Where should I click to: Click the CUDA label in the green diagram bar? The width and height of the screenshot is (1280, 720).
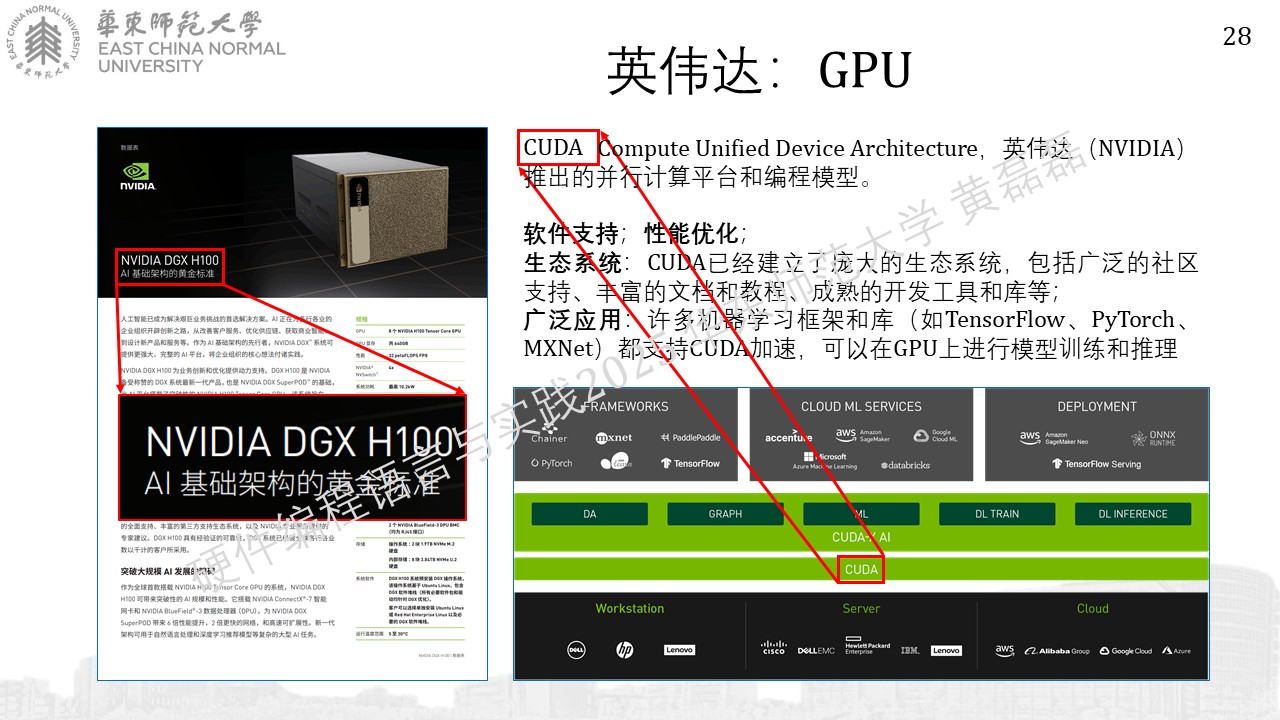tap(861, 570)
